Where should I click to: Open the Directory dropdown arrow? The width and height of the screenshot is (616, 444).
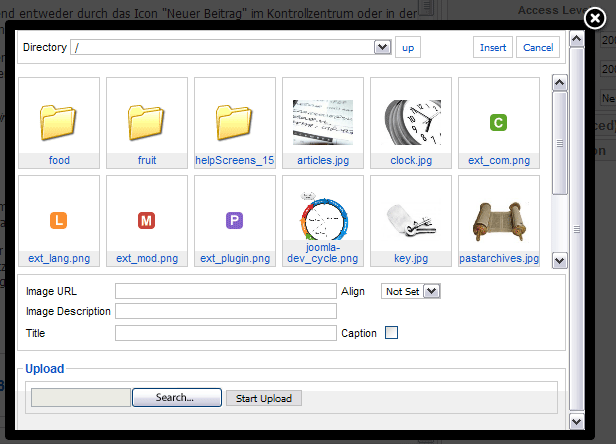(382, 48)
